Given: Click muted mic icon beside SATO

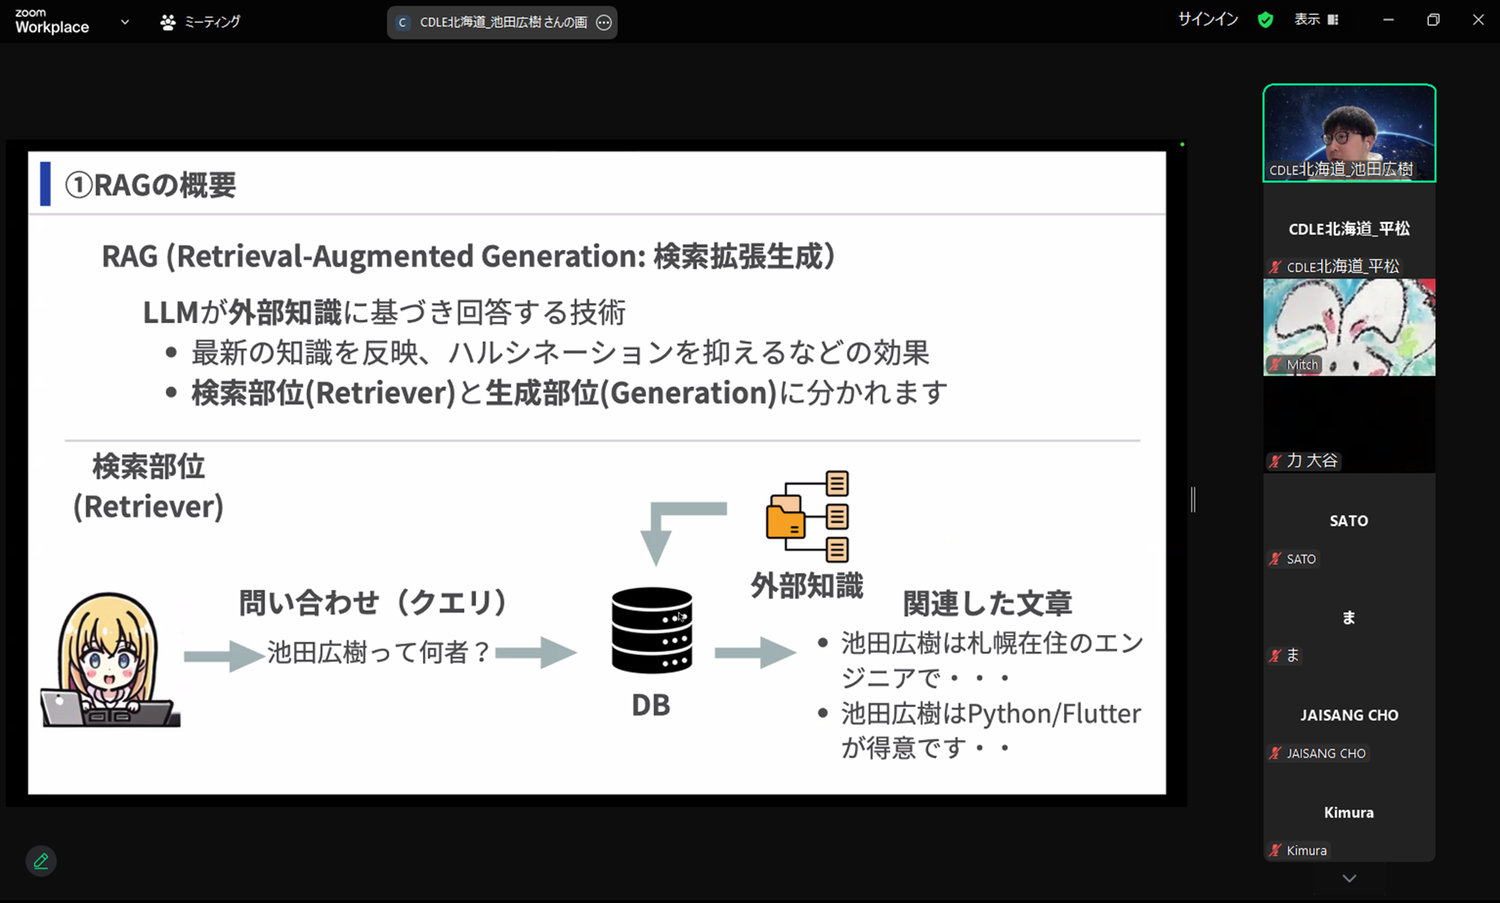Looking at the screenshot, I should (x=1275, y=559).
